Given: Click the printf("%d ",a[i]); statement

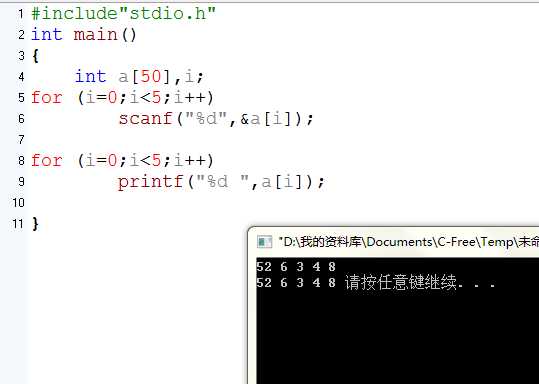Looking at the screenshot, I should tap(221, 182).
